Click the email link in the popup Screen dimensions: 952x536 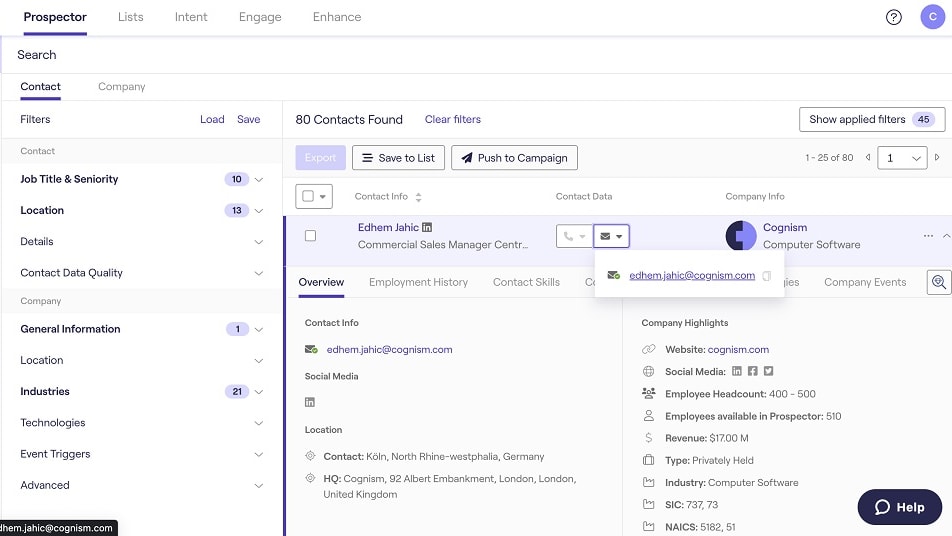tap(692, 276)
